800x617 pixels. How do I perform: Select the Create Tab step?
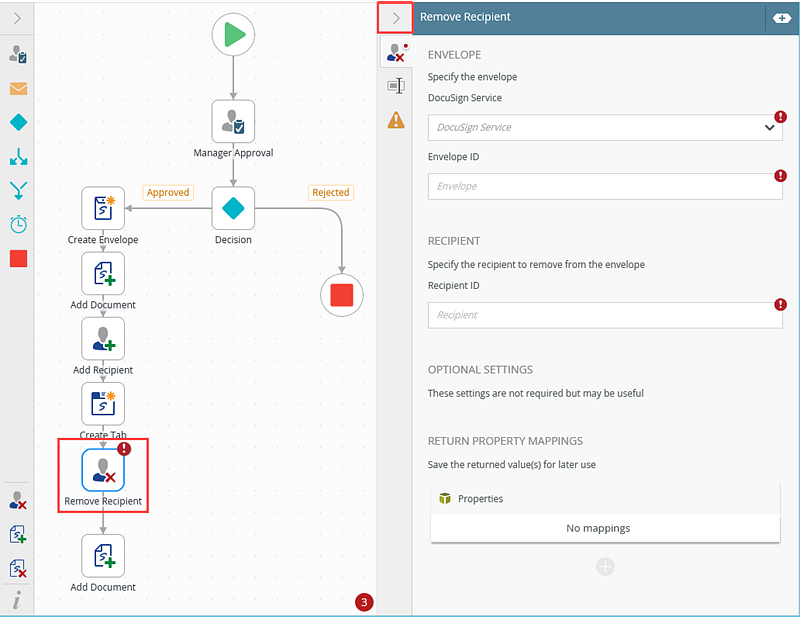[103, 403]
